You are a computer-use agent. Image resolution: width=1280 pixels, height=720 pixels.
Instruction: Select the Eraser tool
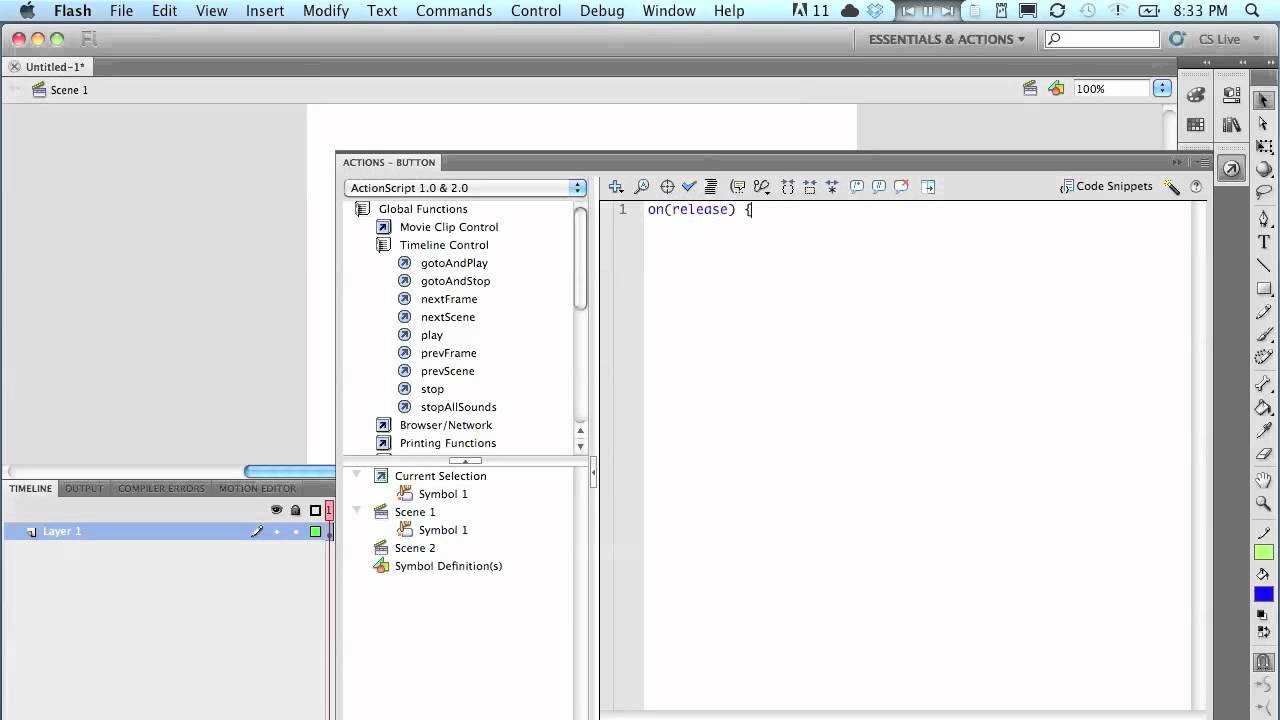click(x=1264, y=454)
